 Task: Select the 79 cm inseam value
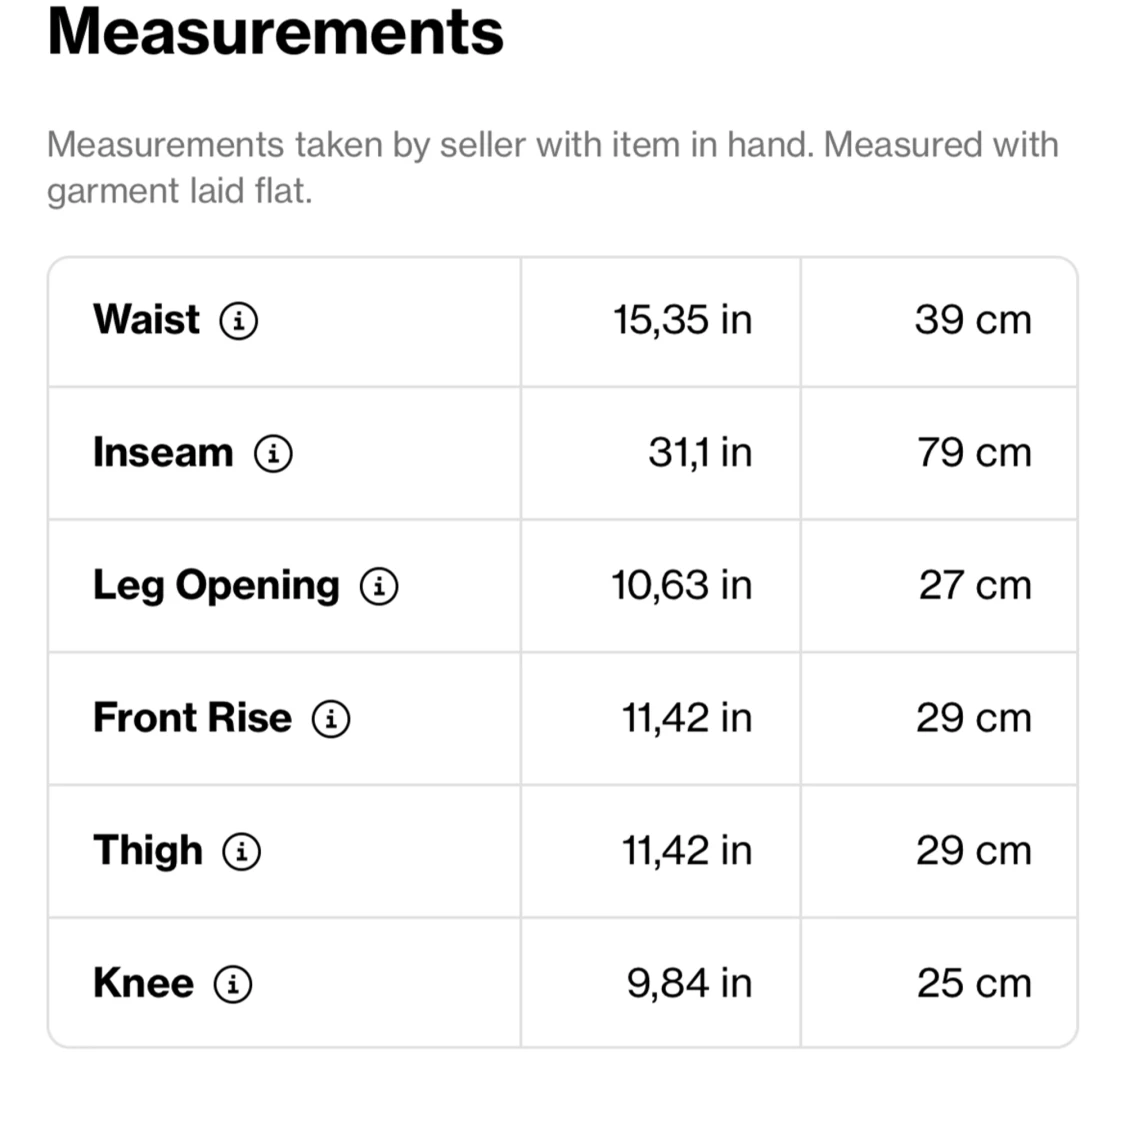(974, 453)
